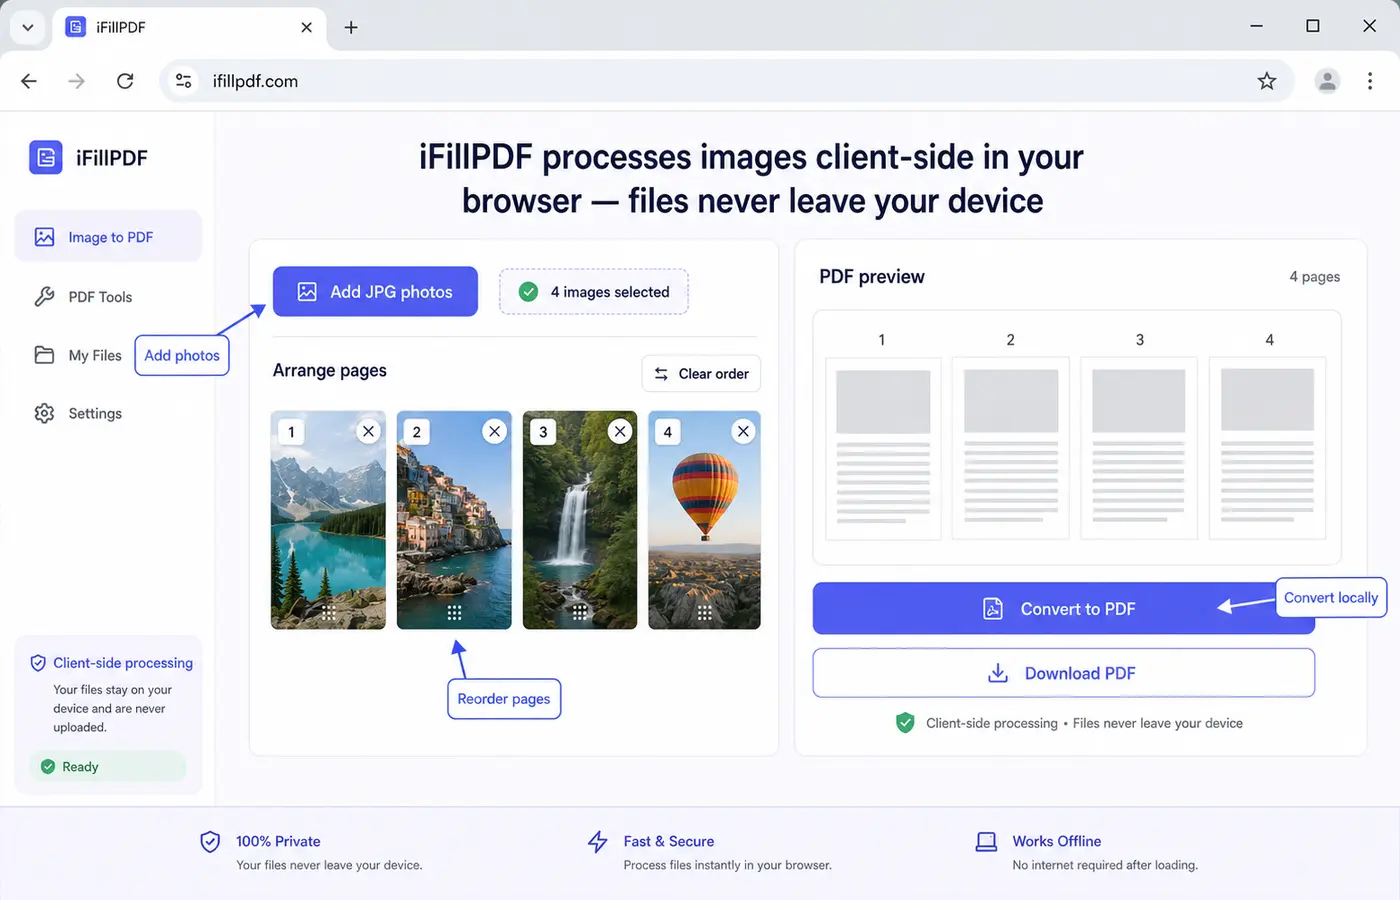Image resolution: width=1400 pixels, height=900 pixels.
Task: Select the hot air balloon thumbnail
Action: click(704, 520)
